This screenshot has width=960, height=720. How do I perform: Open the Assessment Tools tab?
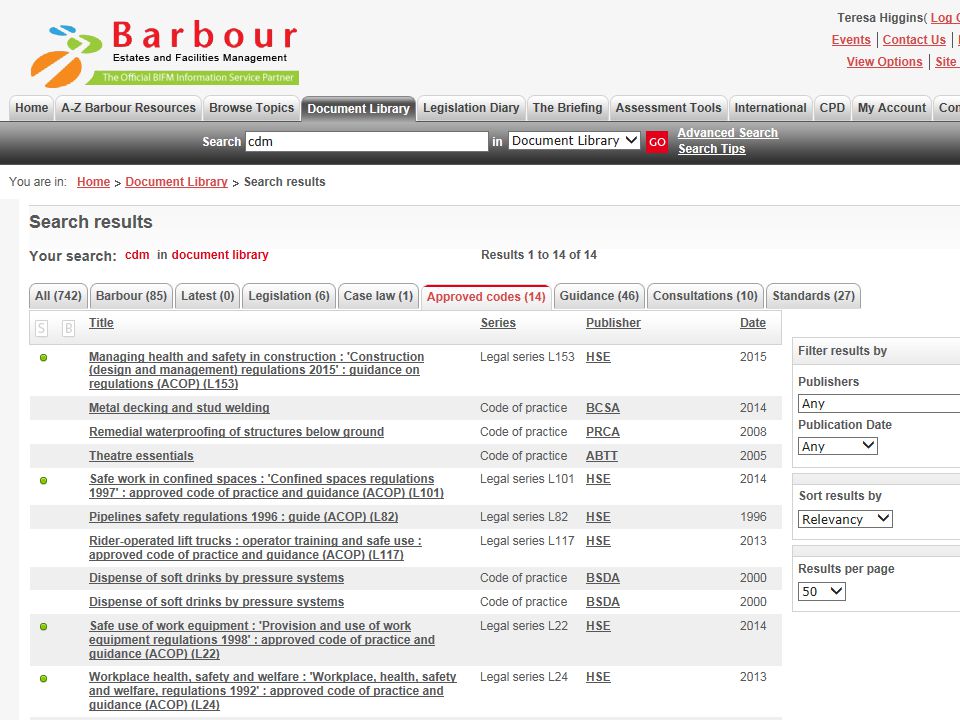tap(669, 108)
